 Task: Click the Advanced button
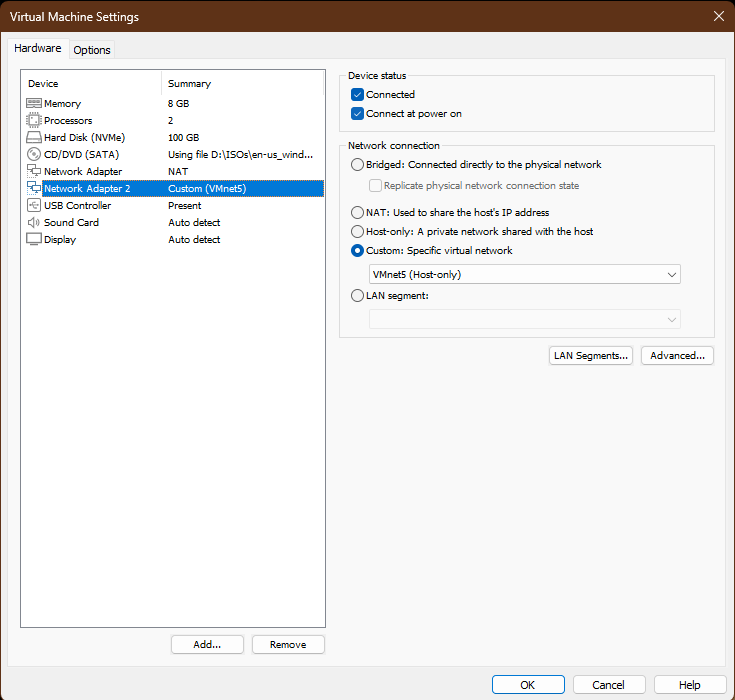pos(677,356)
